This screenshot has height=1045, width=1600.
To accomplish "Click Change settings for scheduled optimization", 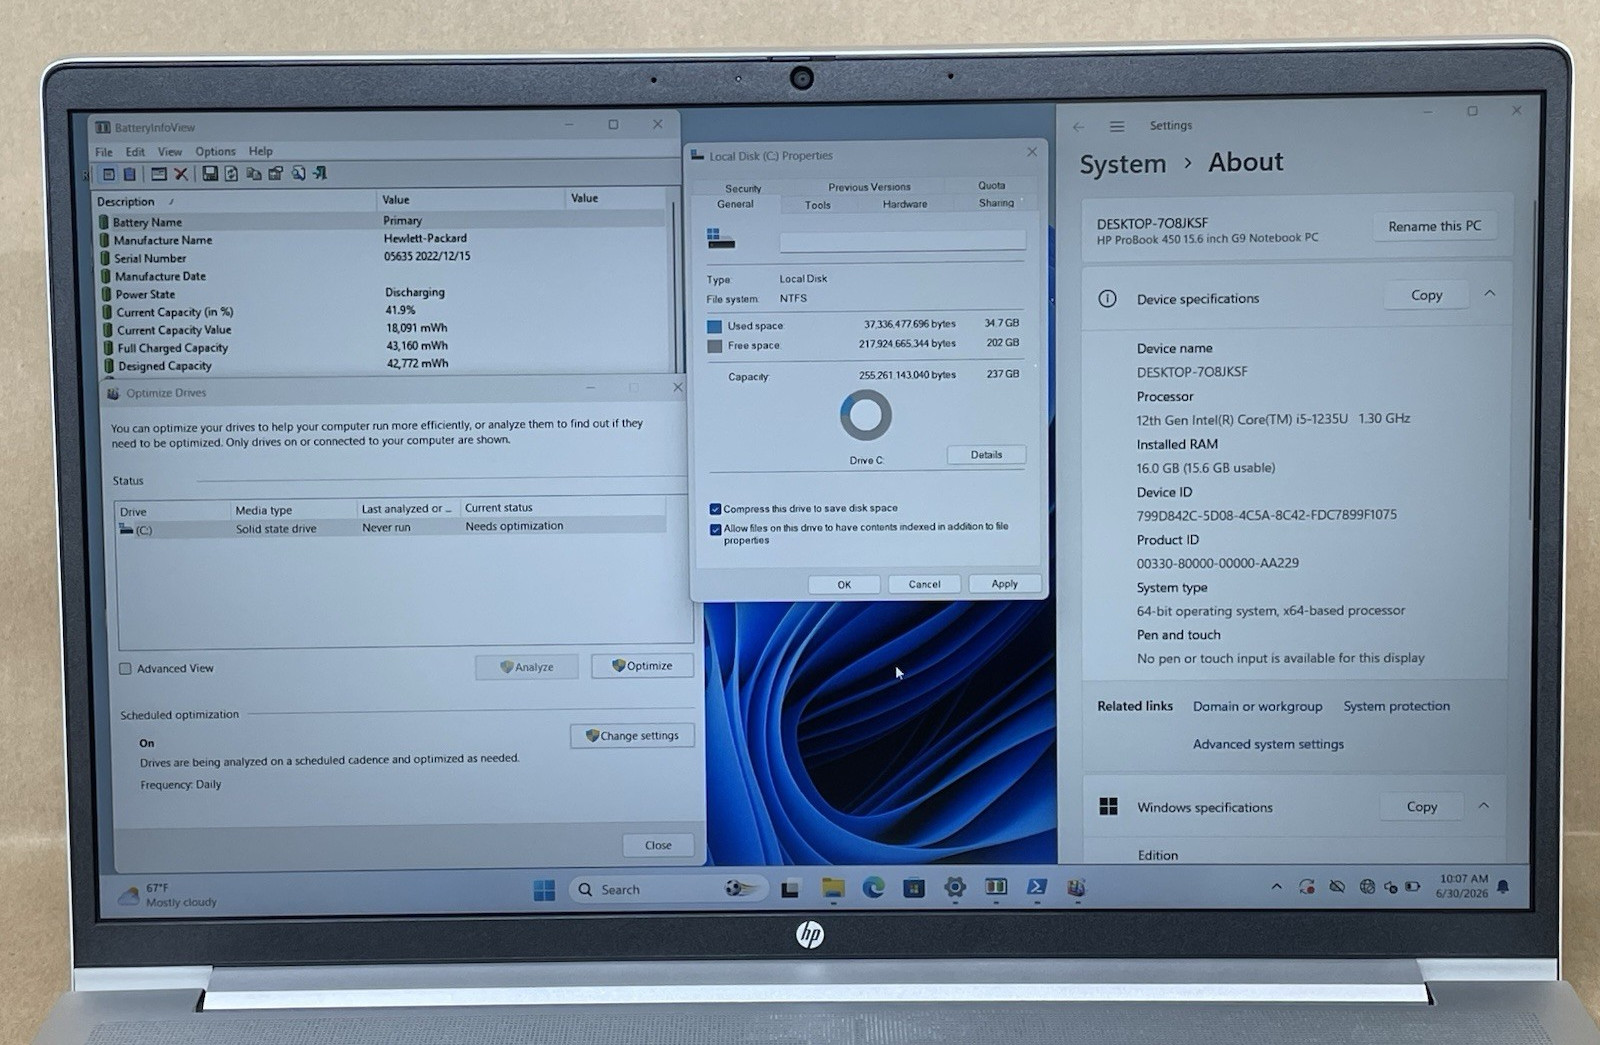I will (x=632, y=736).
